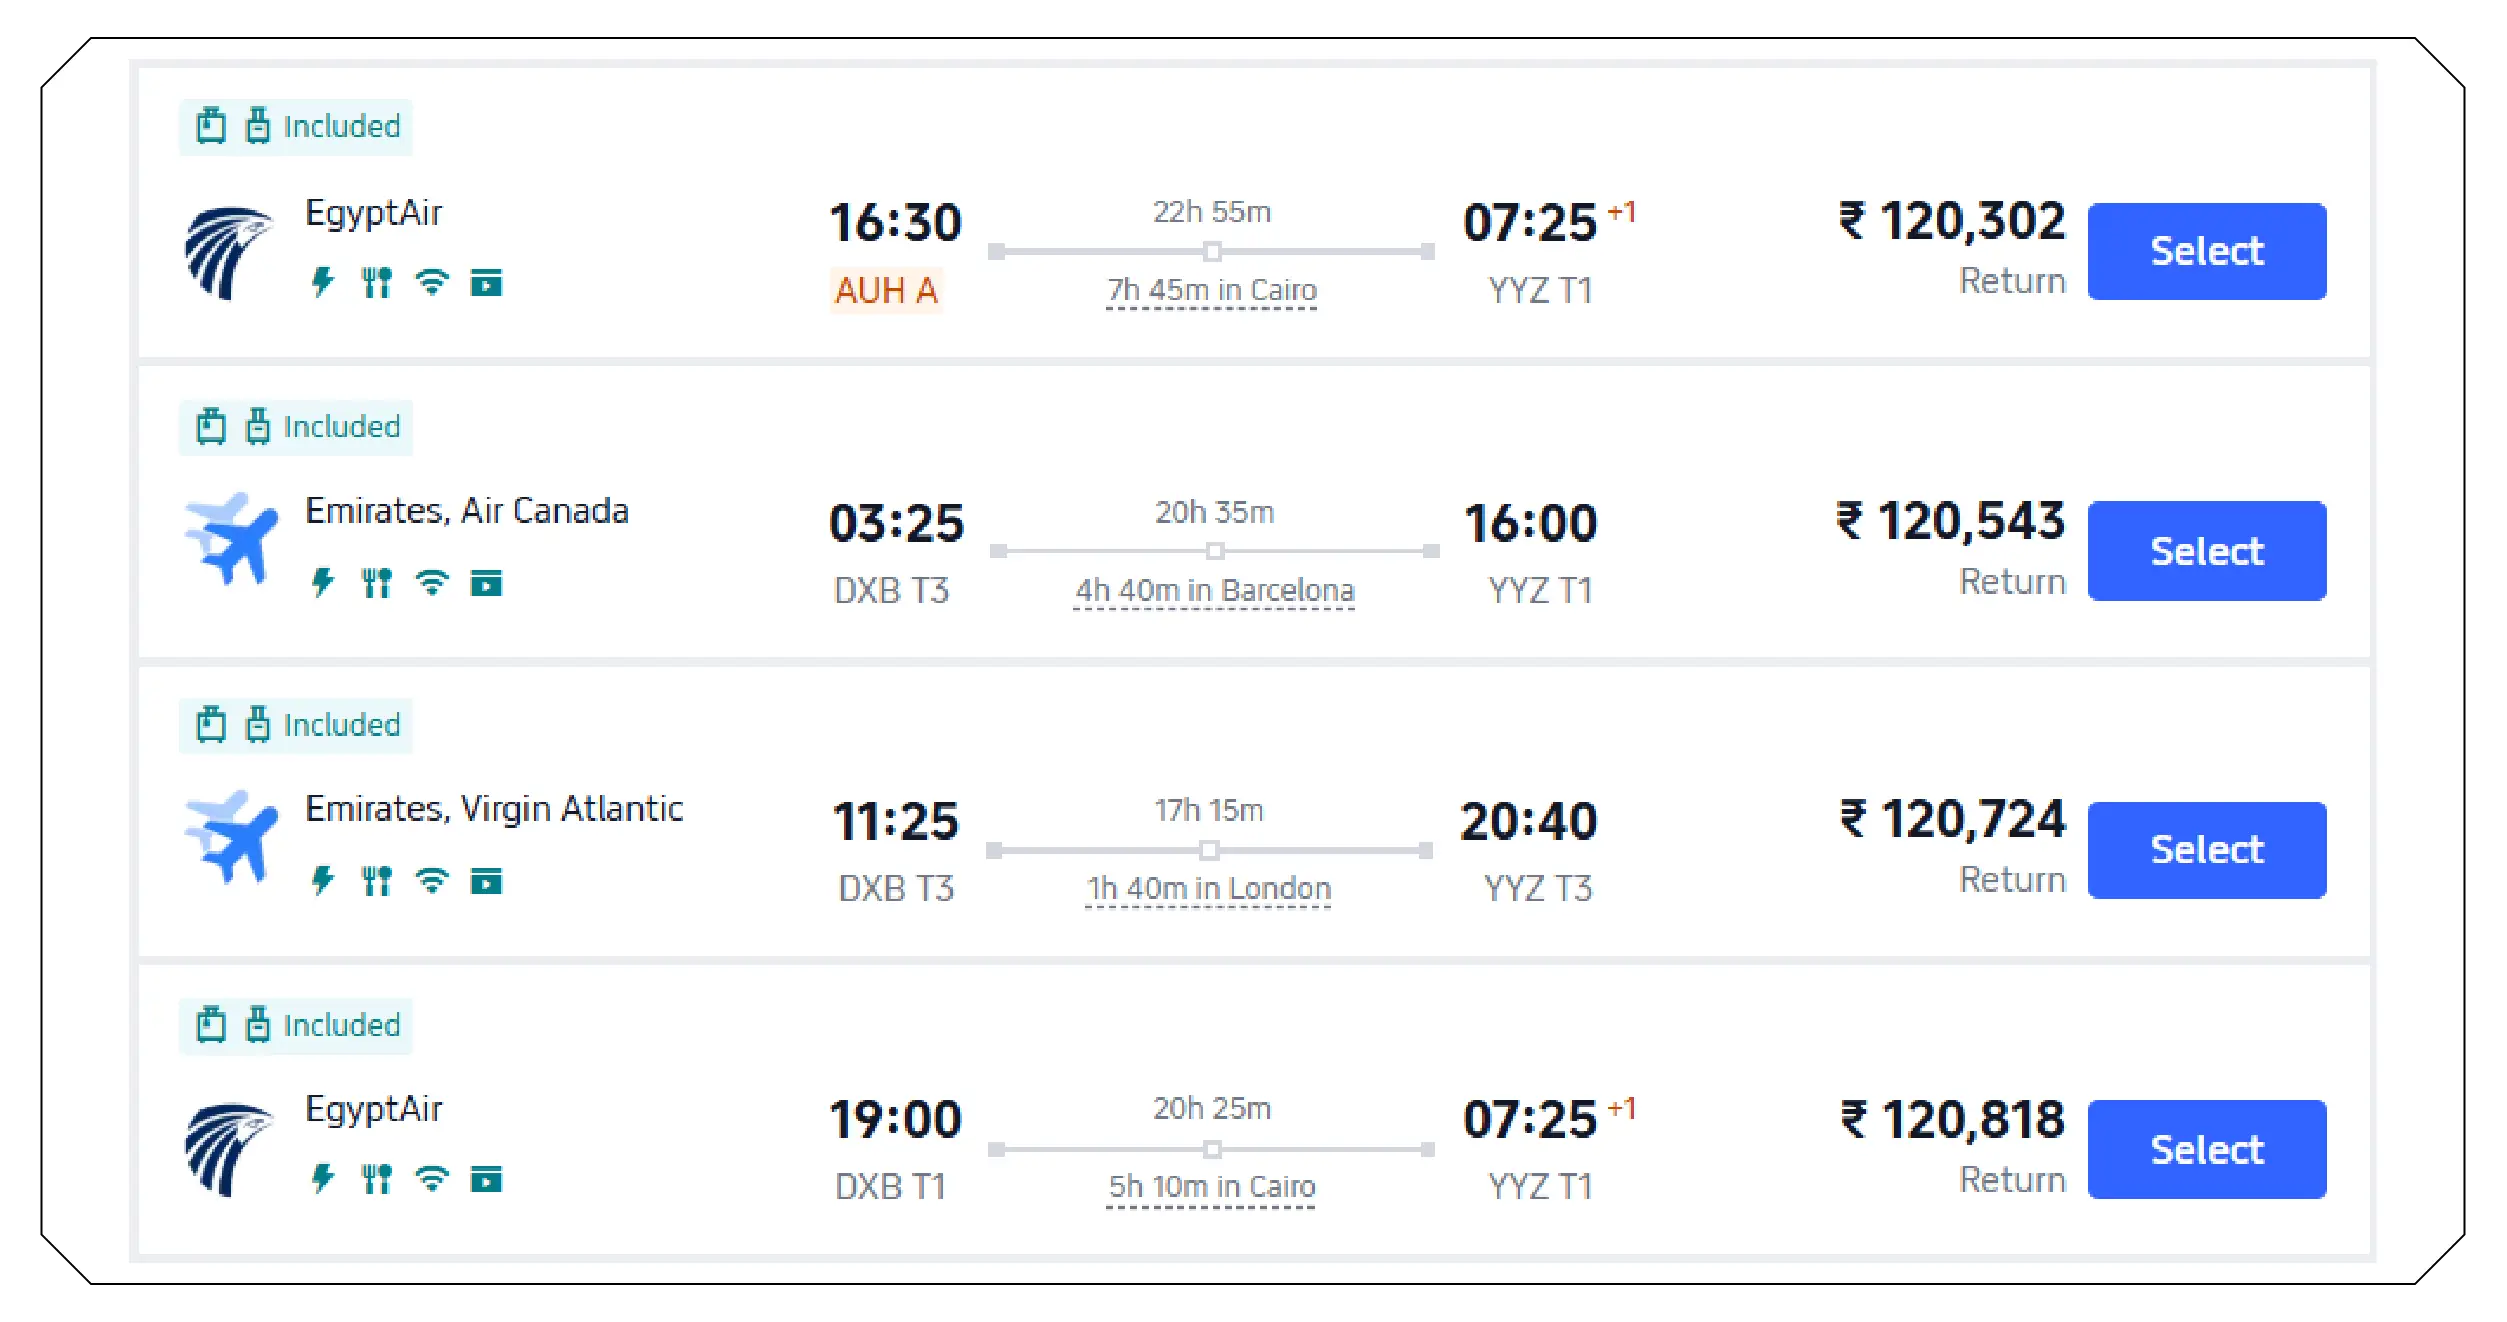Expand the 4h 40m in Barcelona layover details
Image resolution: width=2507 pixels, height=1322 pixels.
tap(1214, 591)
